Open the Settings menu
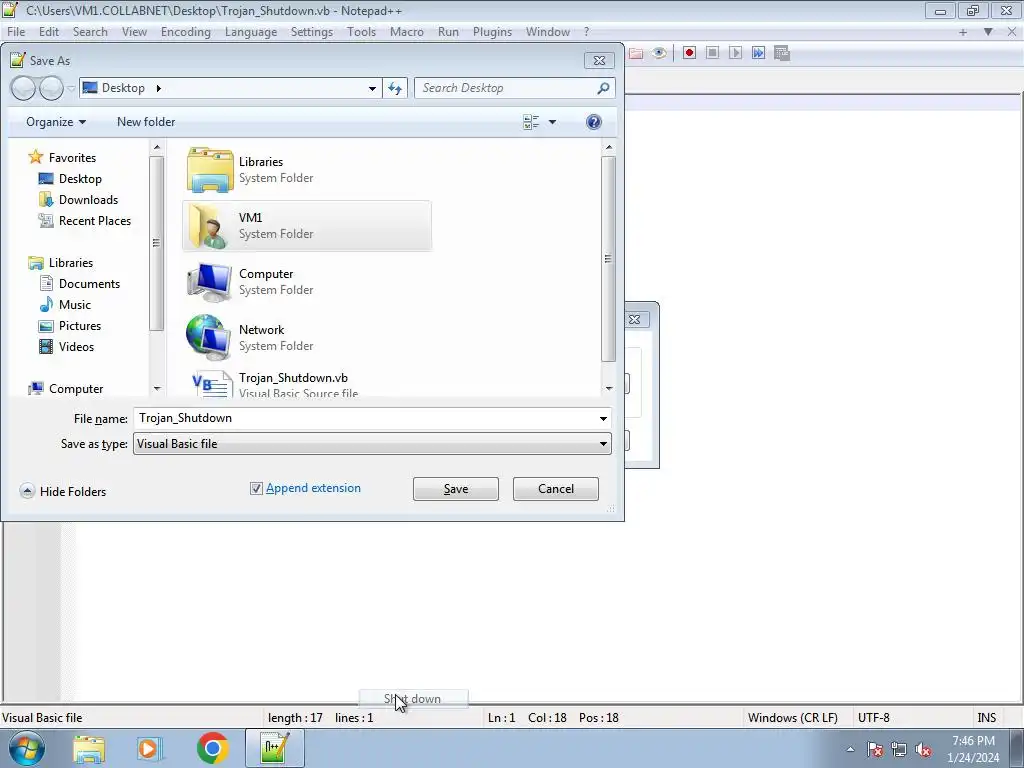 [312, 32]
